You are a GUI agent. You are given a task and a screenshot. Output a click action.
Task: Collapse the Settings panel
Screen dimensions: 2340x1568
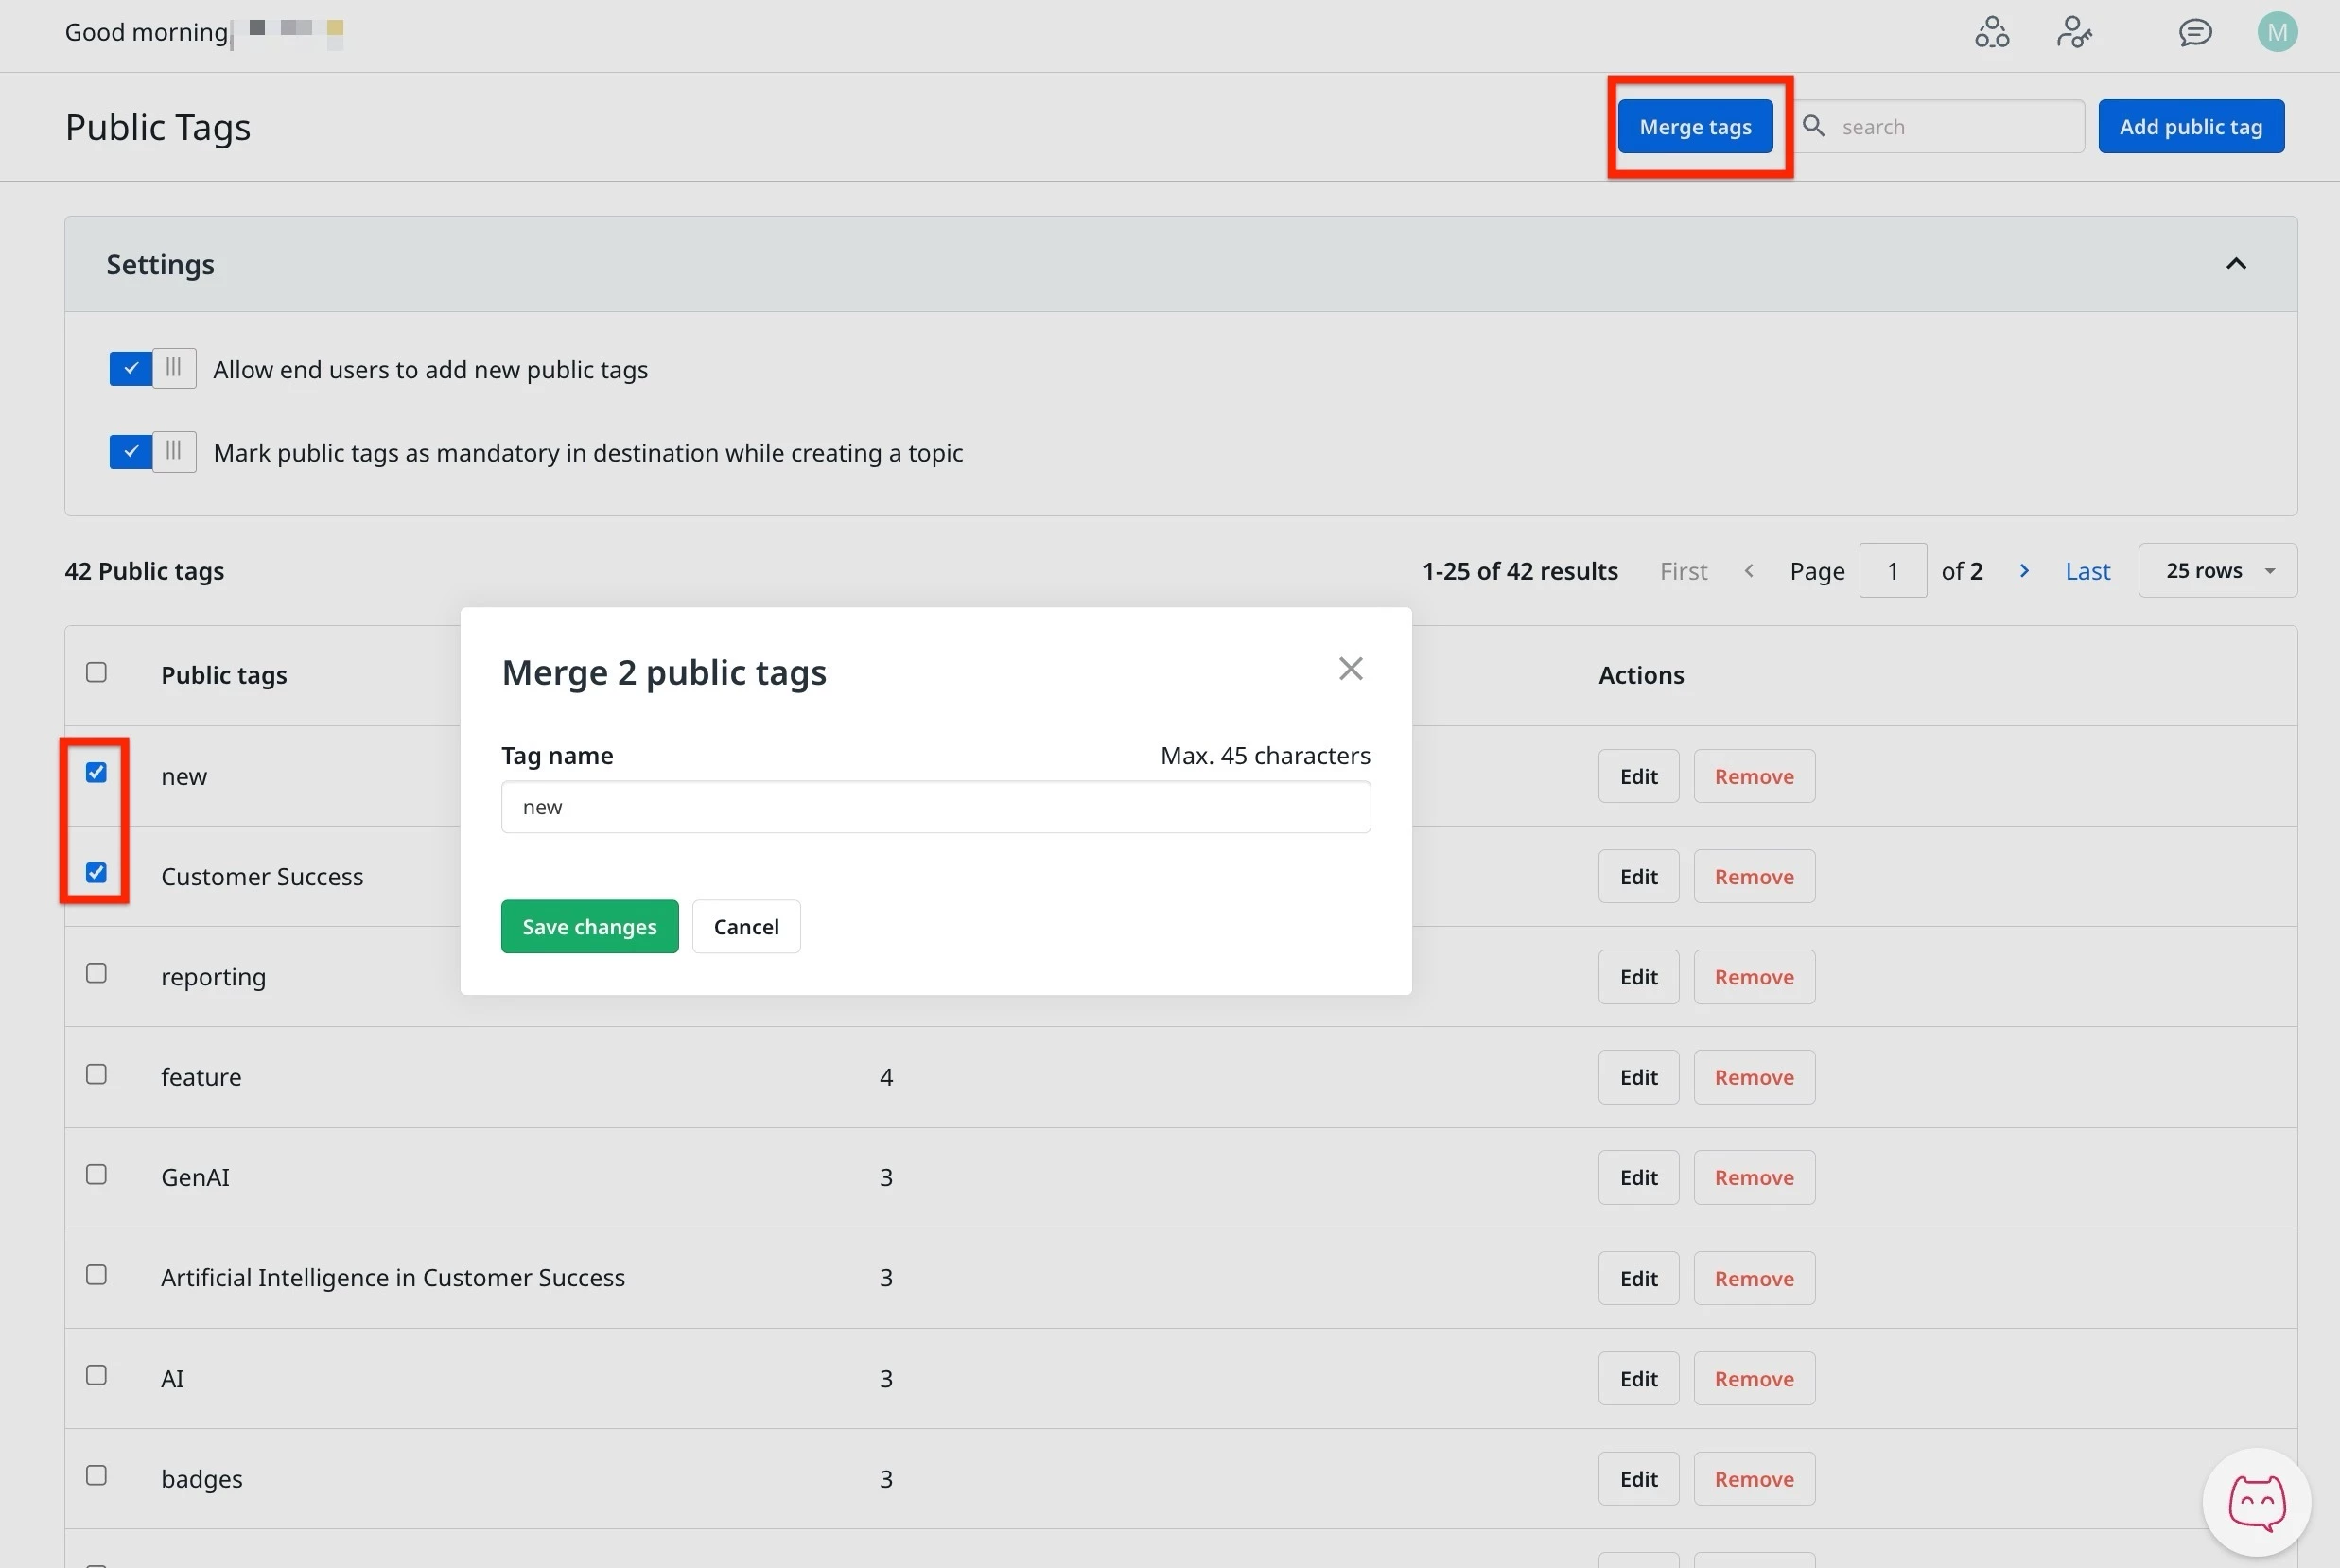coord(2236,264)
